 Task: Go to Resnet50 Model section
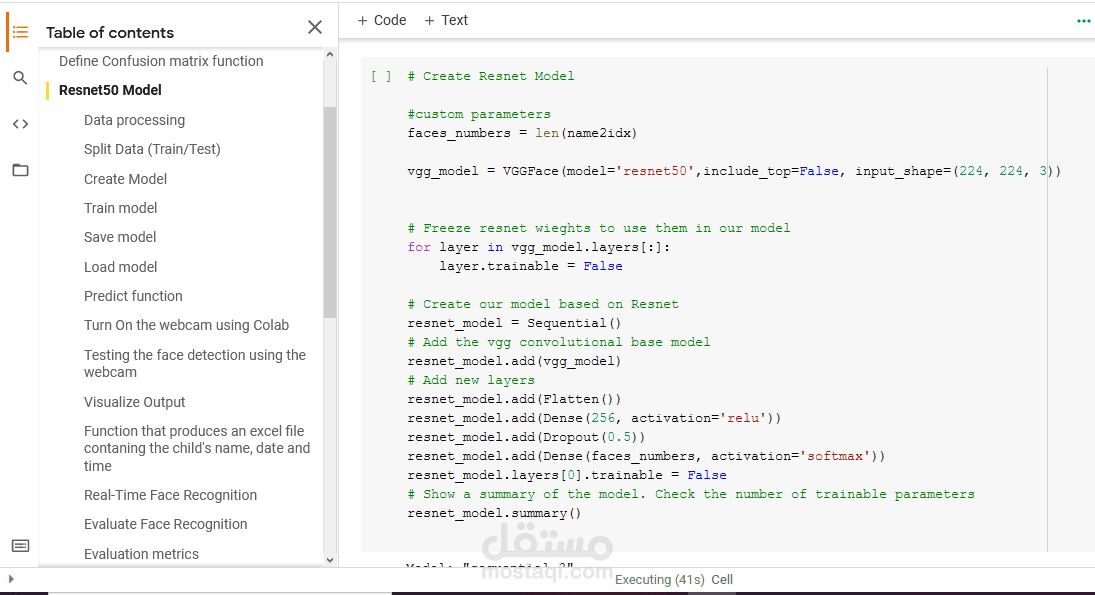tap(110, 90)
